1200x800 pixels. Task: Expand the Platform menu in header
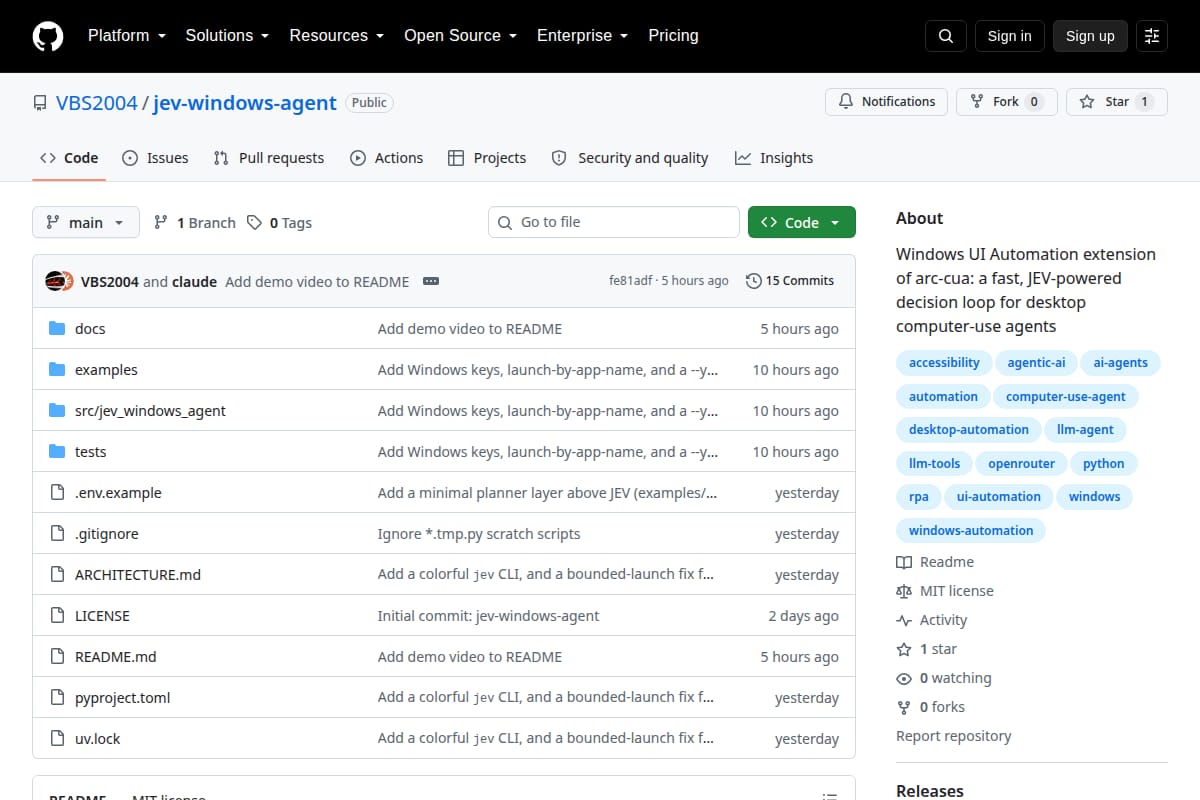[x=127, y=36]
